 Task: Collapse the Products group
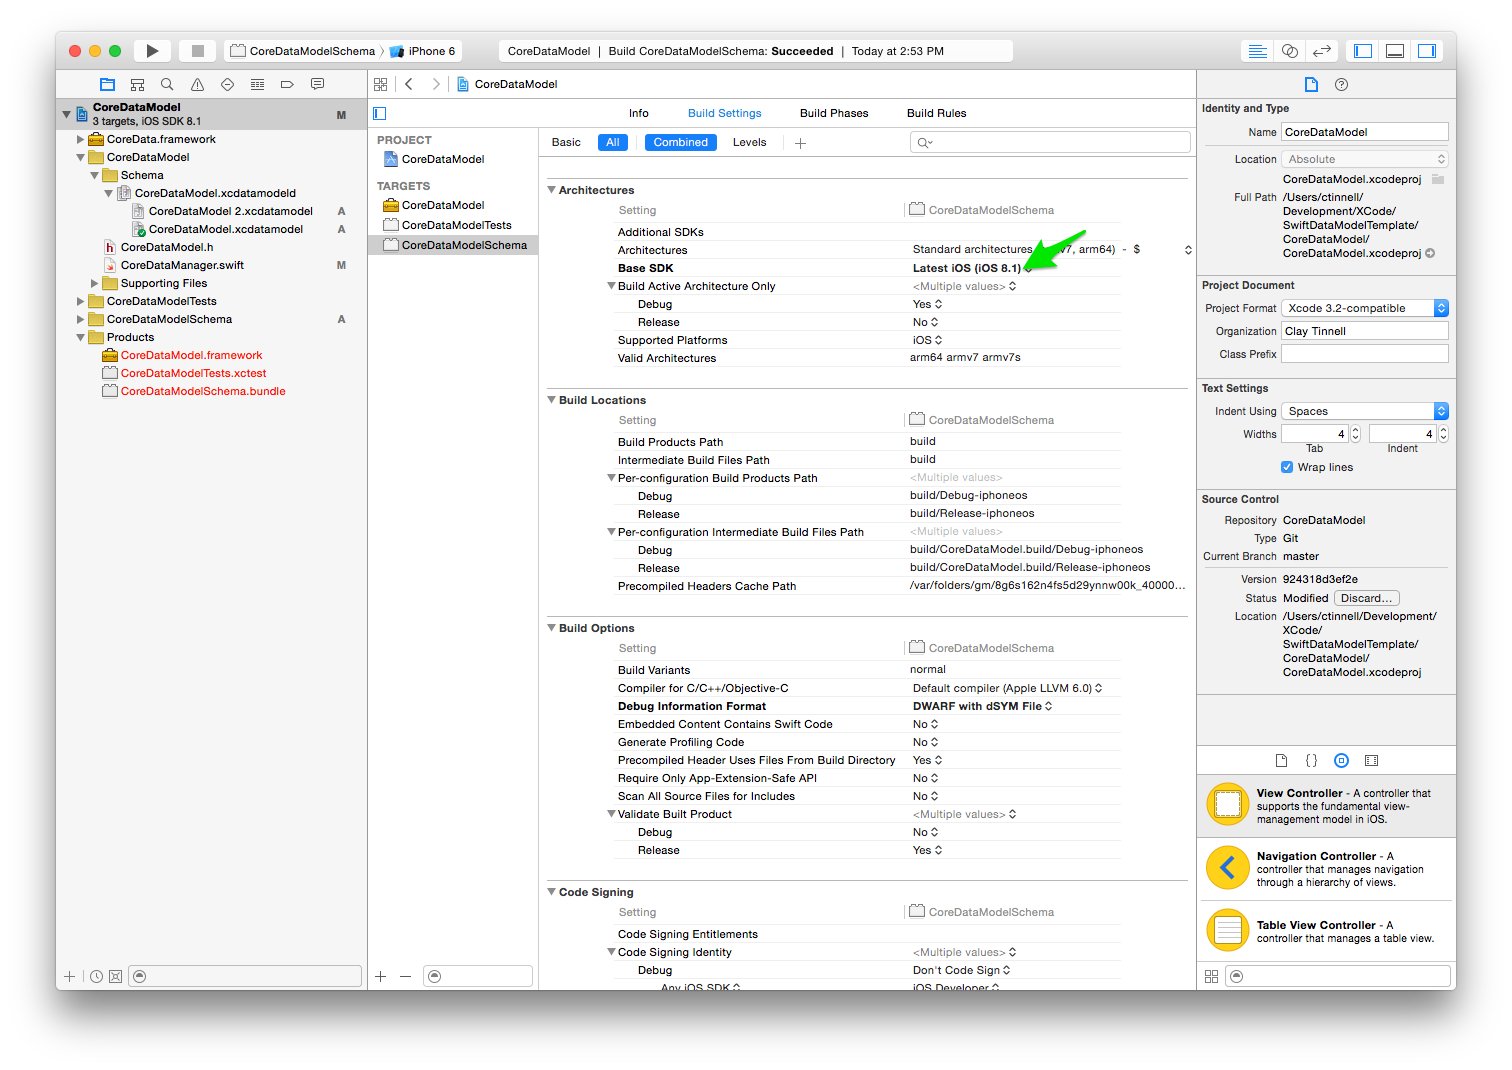pyautogui.click(x=80, y=337)
